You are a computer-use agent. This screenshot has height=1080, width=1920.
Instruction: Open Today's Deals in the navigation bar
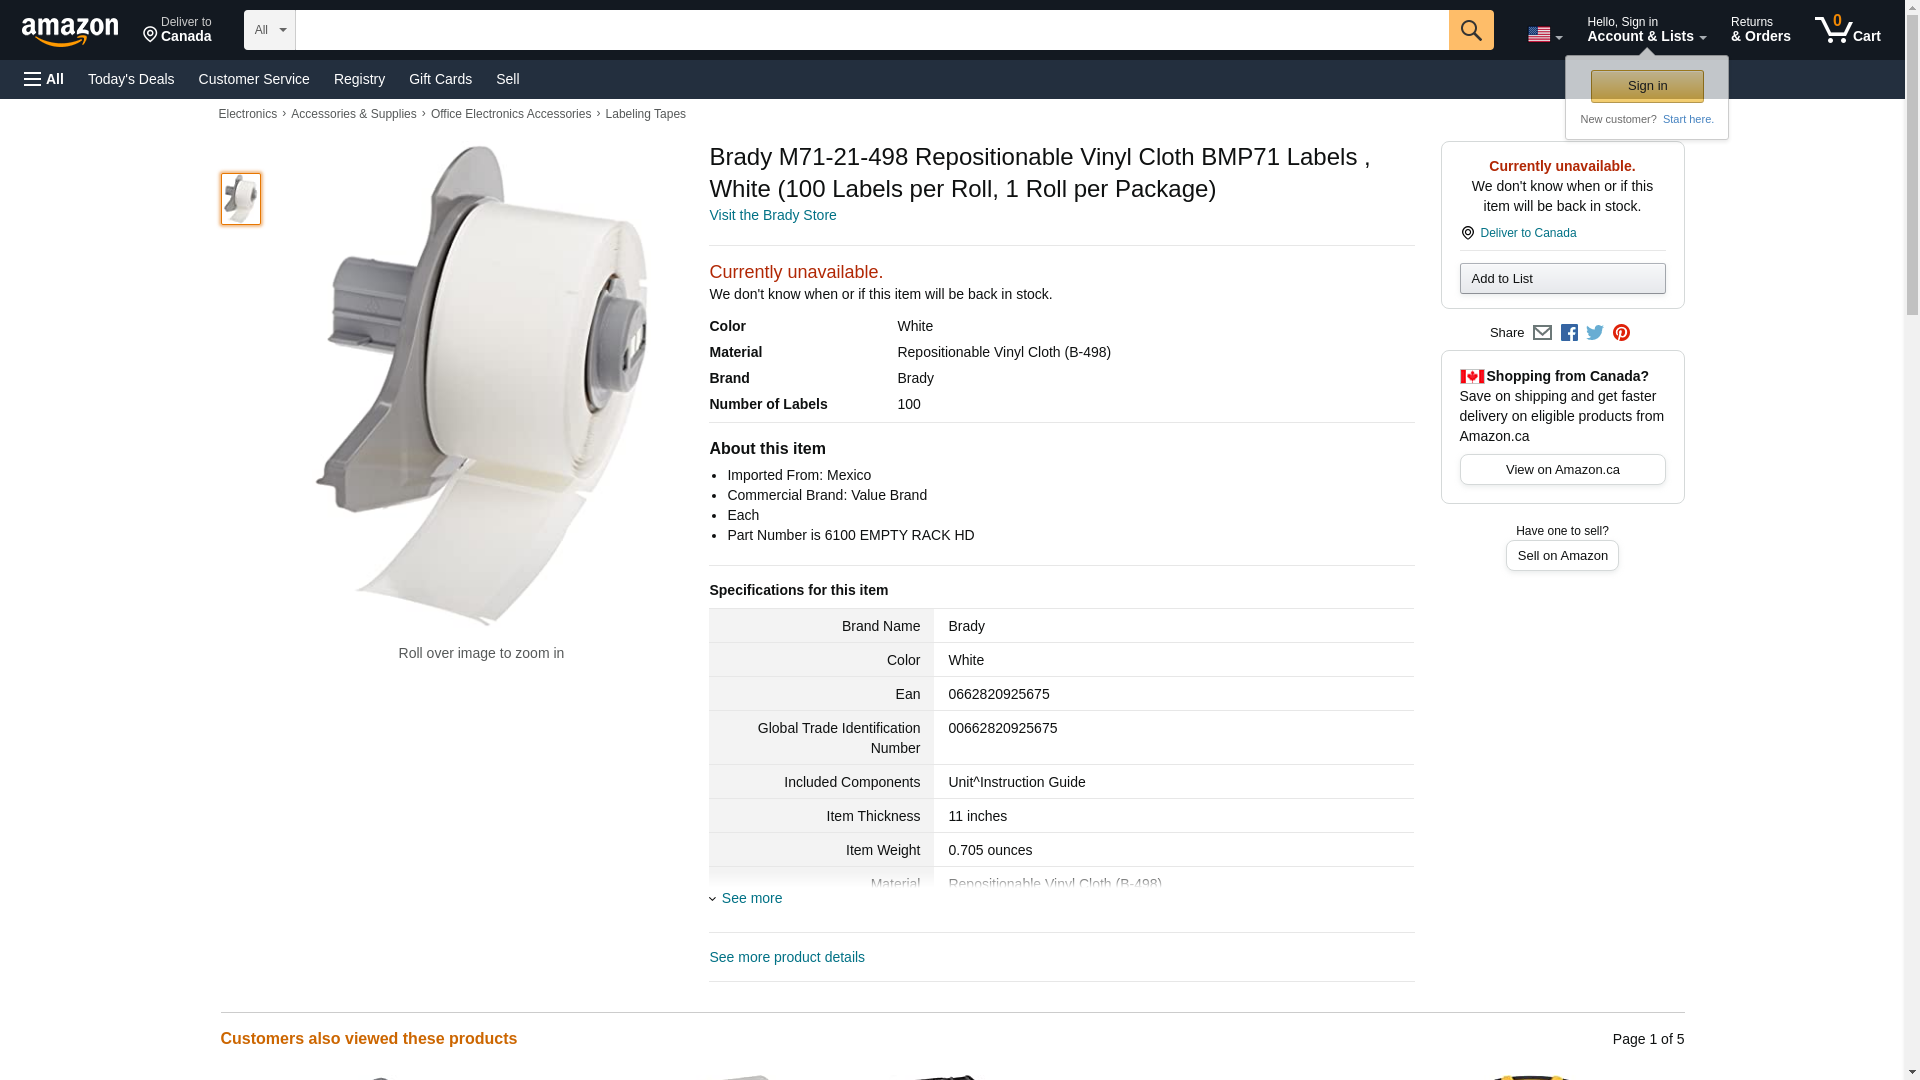131,79
